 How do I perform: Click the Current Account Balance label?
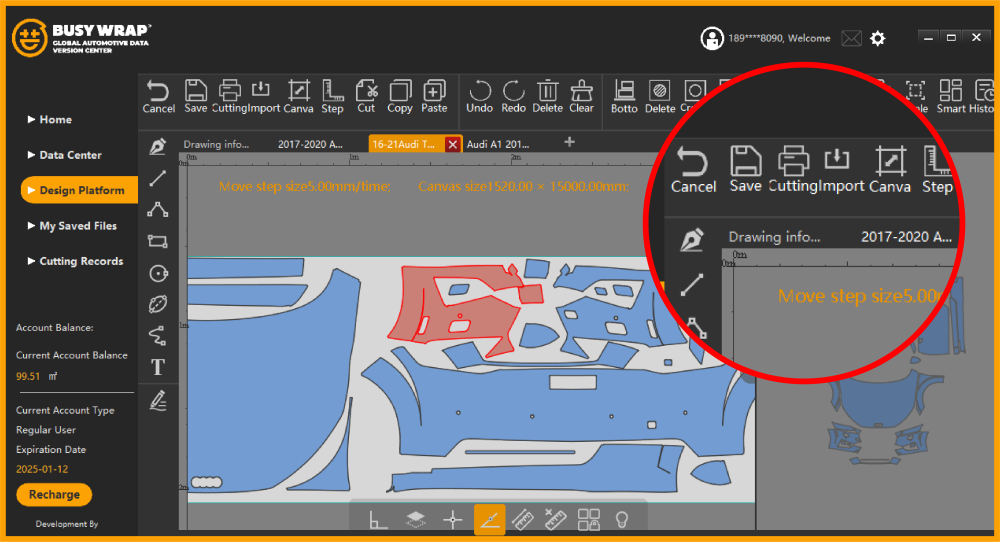(x=71, y=355)
